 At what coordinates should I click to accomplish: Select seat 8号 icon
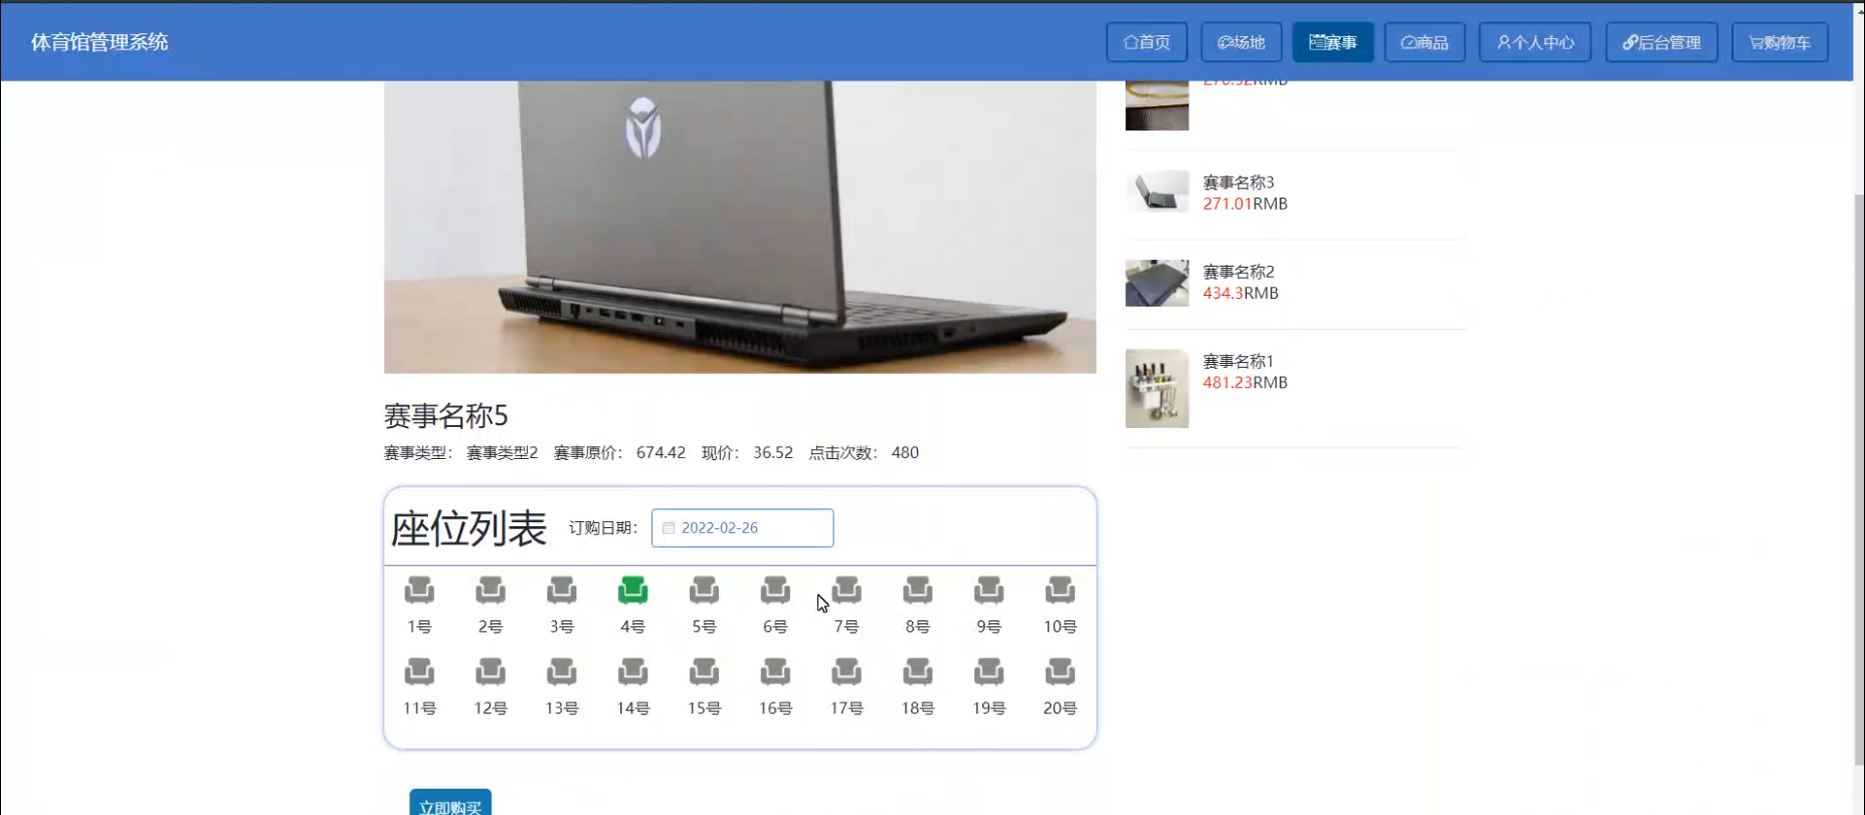(918, 590)
